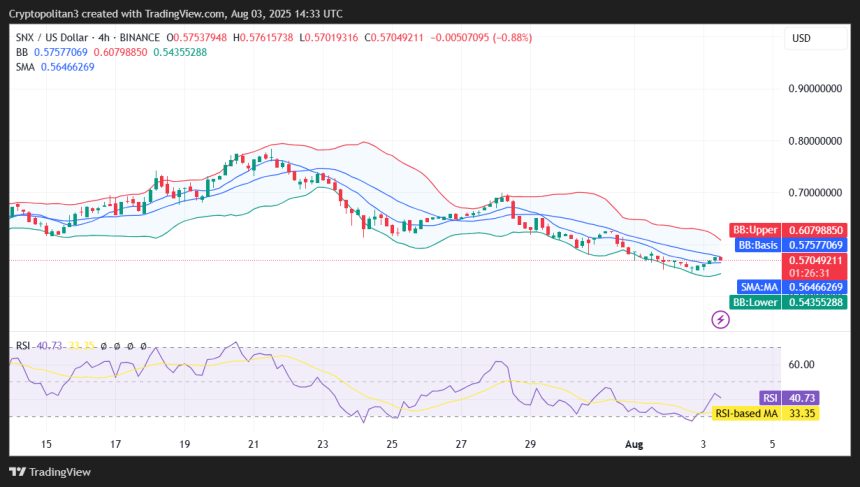Click the 23 date on time axis
This screenshot has width=860, height=487.
coord(322,444)
